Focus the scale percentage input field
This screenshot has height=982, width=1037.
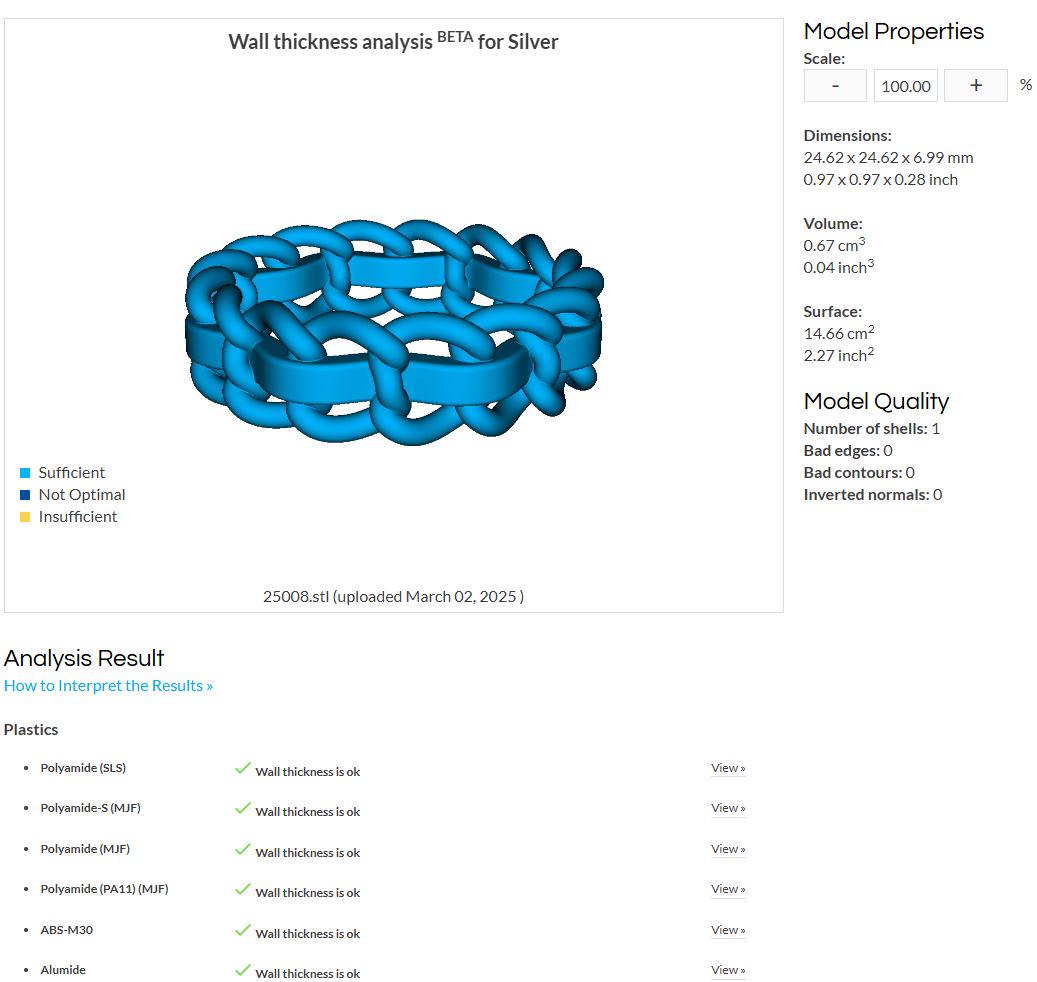coord(905,85)
